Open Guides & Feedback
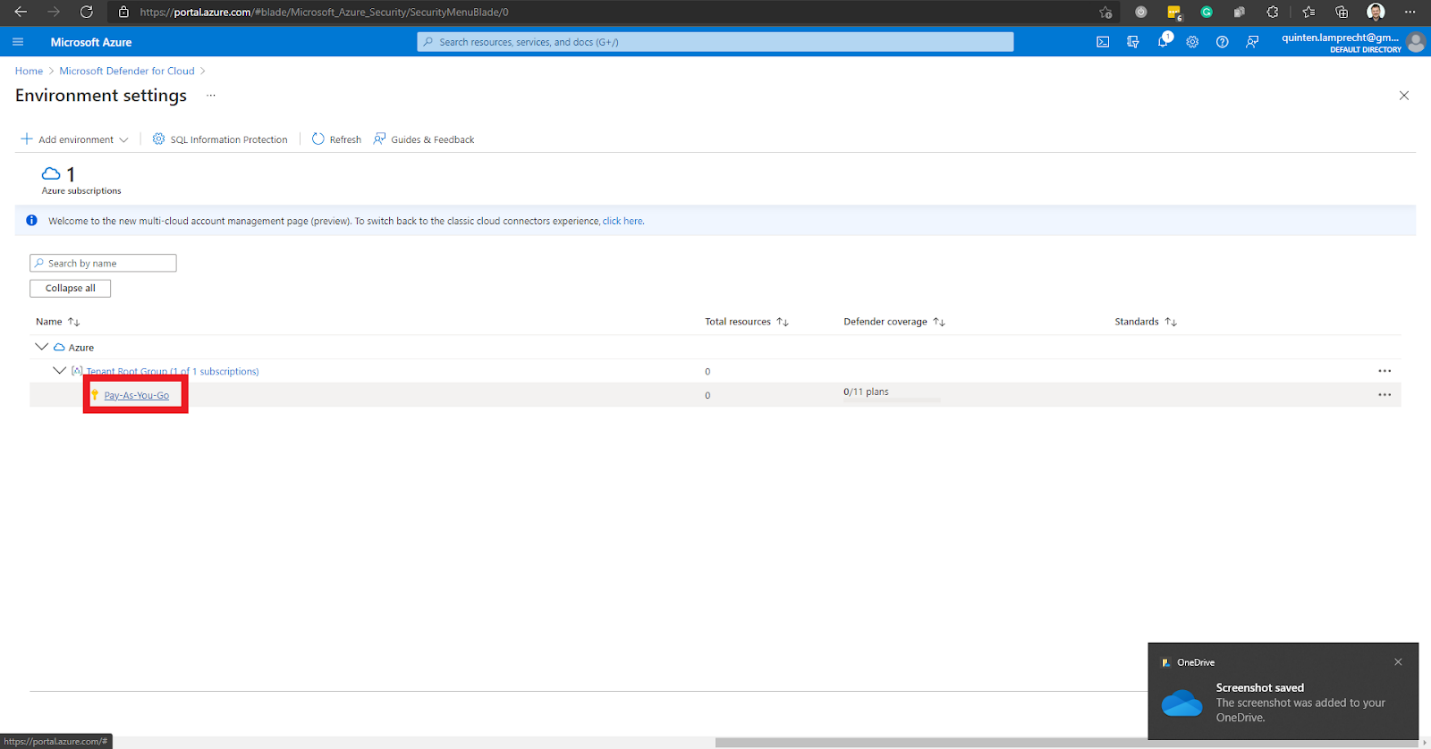Viewport: 1431px width, 749px height. coord(424,139)
